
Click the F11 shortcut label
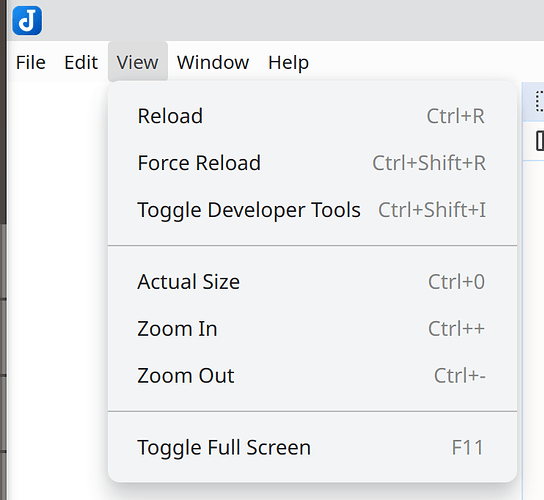coord(467,447)
